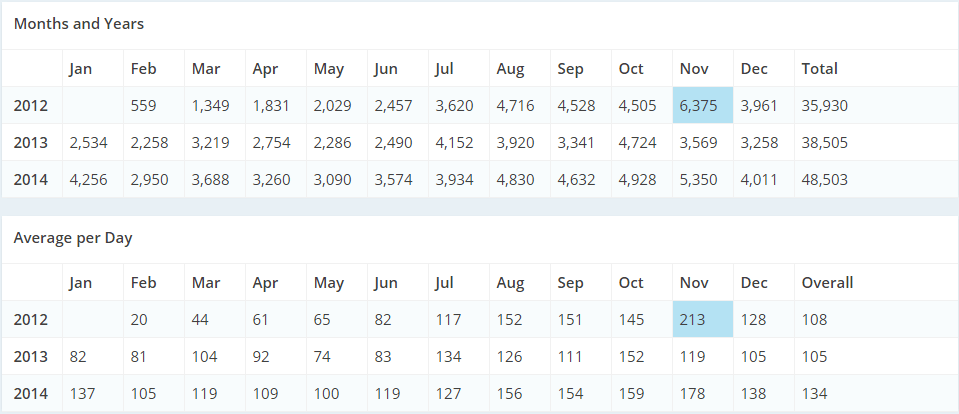959x414 pixels.
Task: Click the 4,256 cell for January 2014
Action: point(88,180)
